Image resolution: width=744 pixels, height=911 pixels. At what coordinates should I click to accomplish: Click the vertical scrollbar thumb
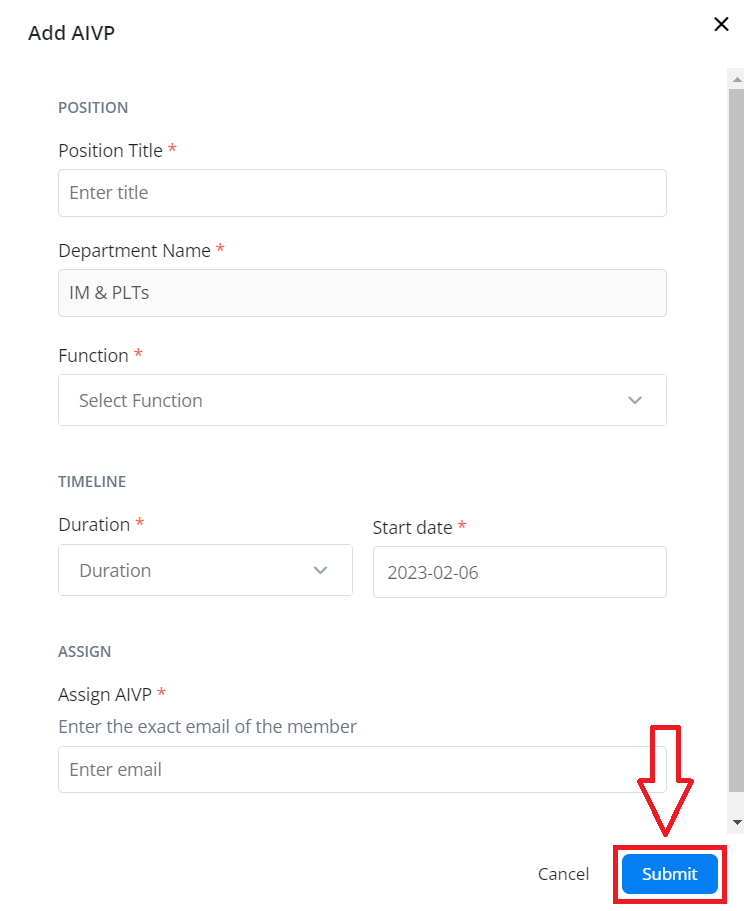coord(736,440)
